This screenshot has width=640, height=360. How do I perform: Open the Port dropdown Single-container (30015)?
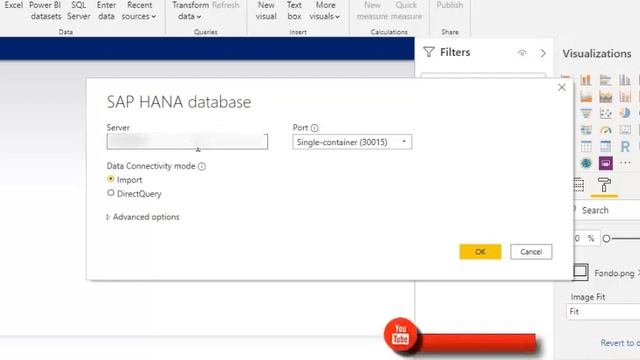(x=352, y=142)
